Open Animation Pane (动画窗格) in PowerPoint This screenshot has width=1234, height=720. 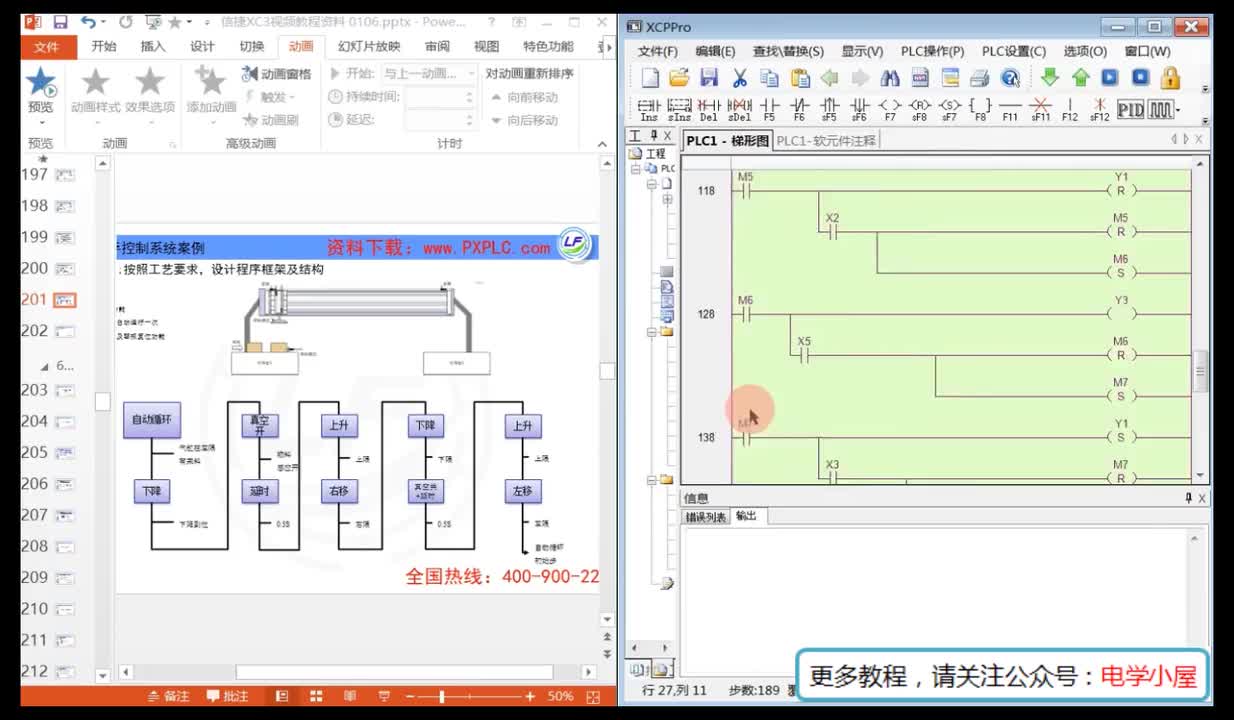[x=277, y=74]
